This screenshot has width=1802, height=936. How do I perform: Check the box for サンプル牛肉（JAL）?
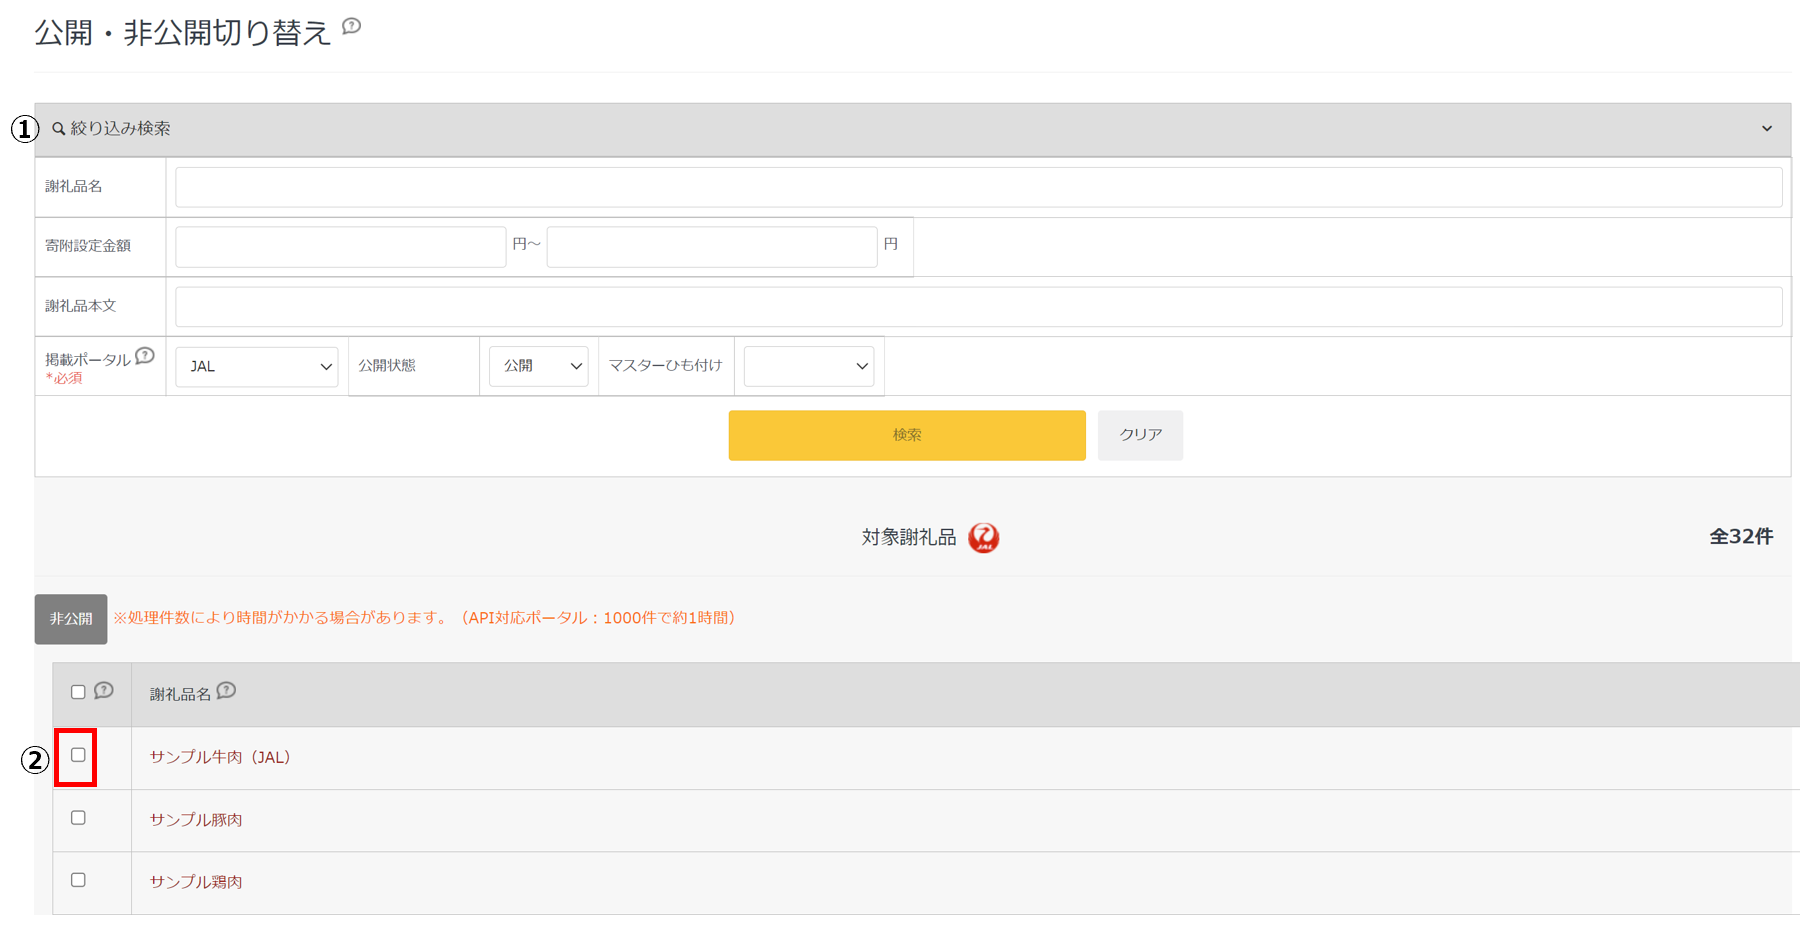click(78, 756)
